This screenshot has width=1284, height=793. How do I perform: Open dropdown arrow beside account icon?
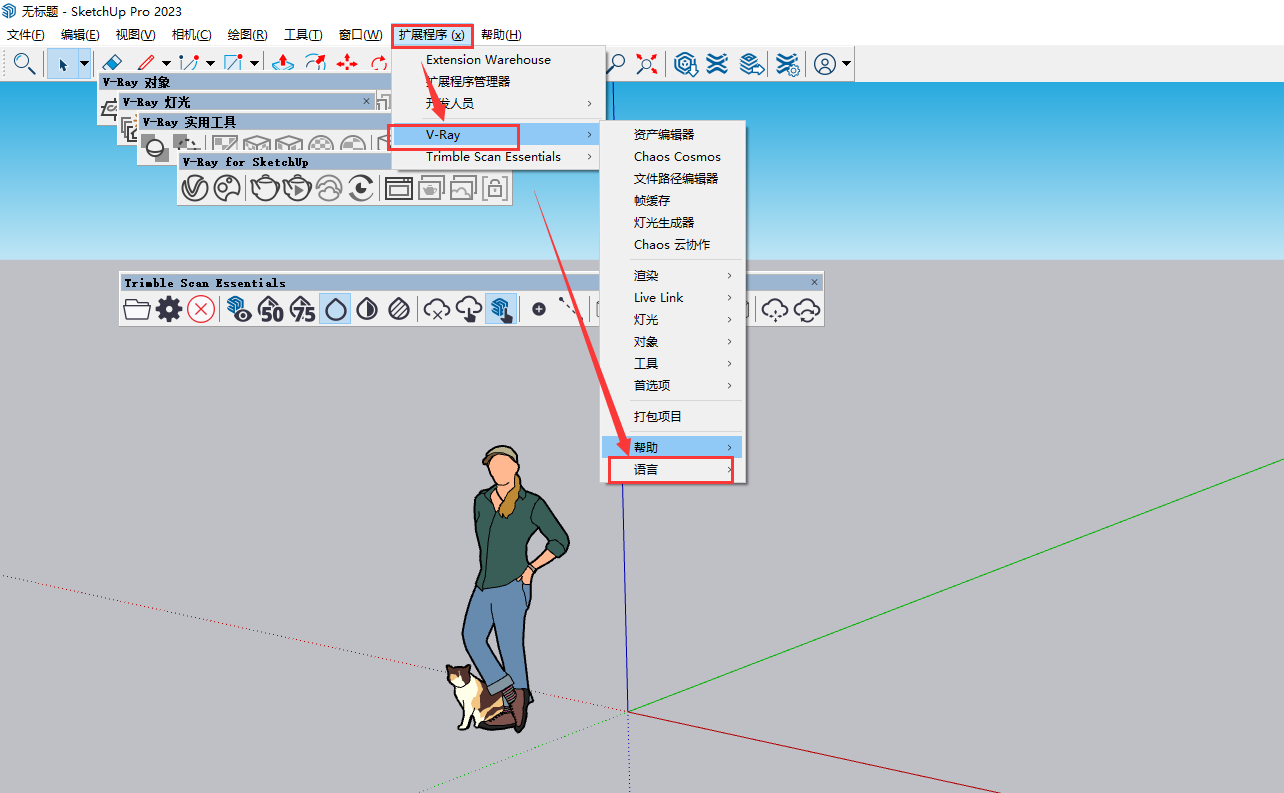[847, 64]
